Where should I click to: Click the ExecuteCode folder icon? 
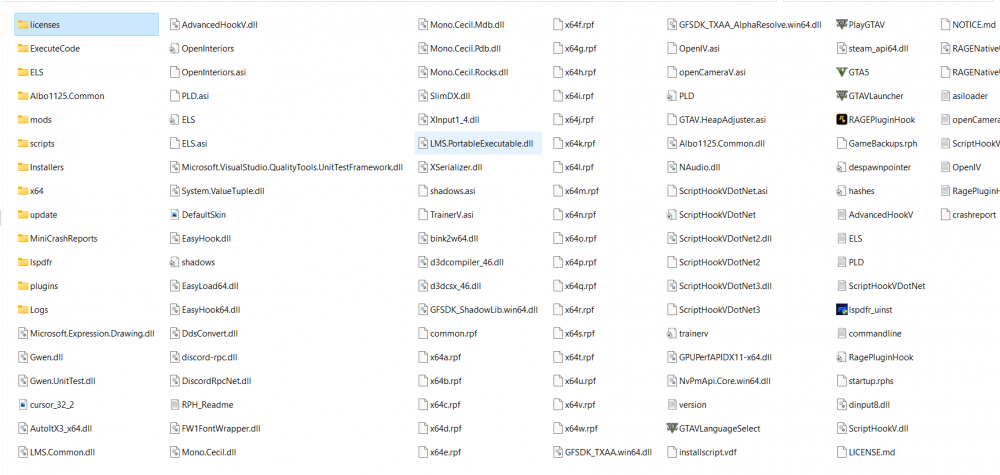tap(23, 48)
